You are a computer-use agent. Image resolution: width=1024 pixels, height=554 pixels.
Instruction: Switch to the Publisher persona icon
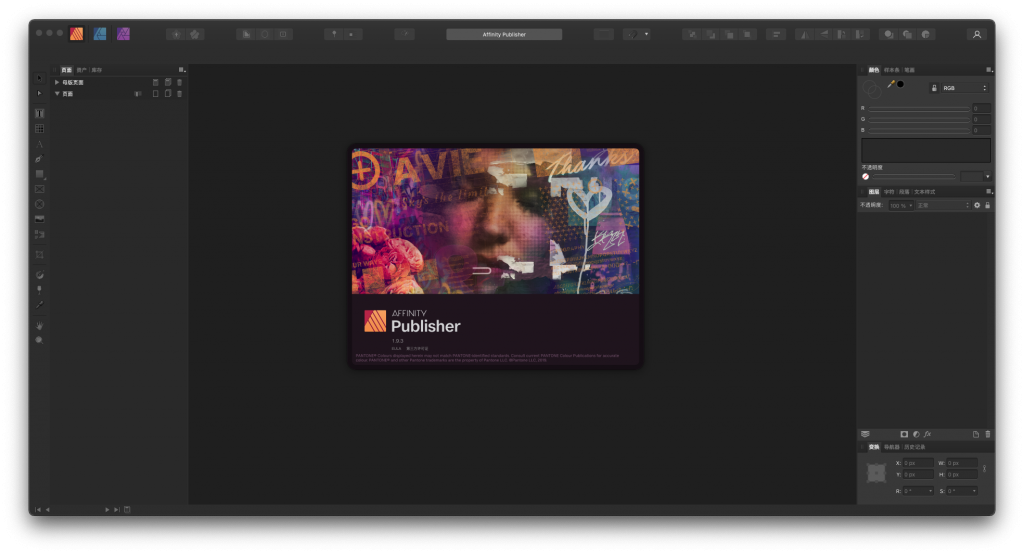pos(76,34)
